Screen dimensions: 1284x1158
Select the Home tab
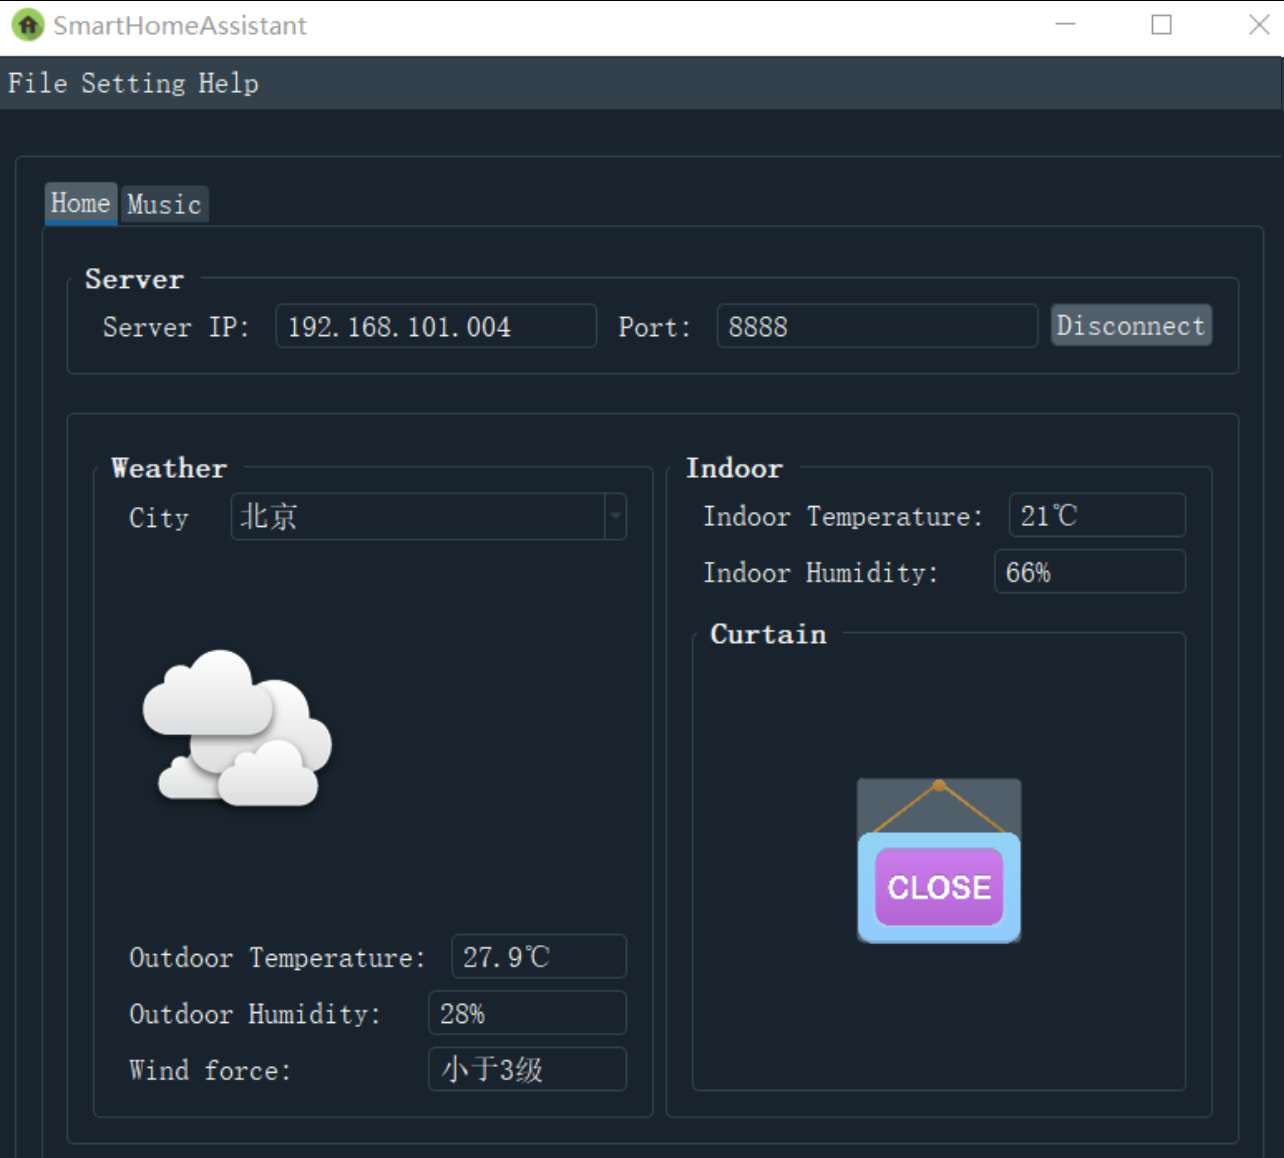click(x=80, y=203)
